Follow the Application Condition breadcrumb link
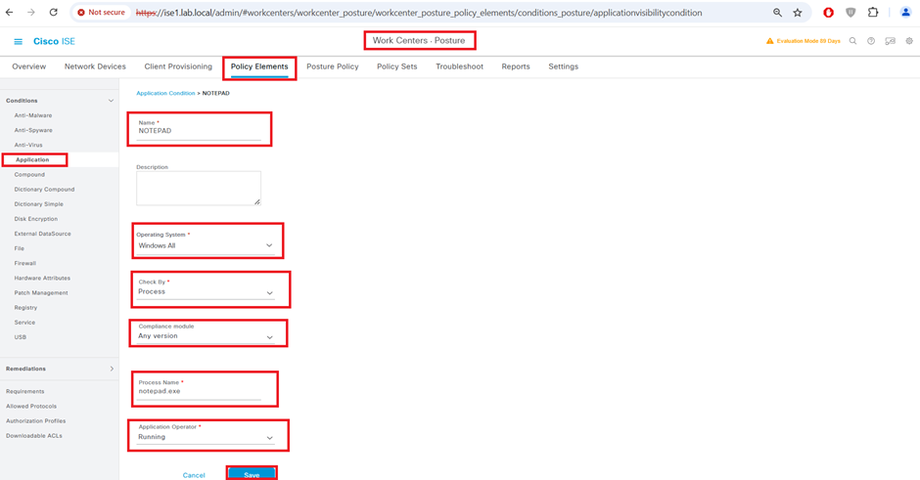 point(165,93)
